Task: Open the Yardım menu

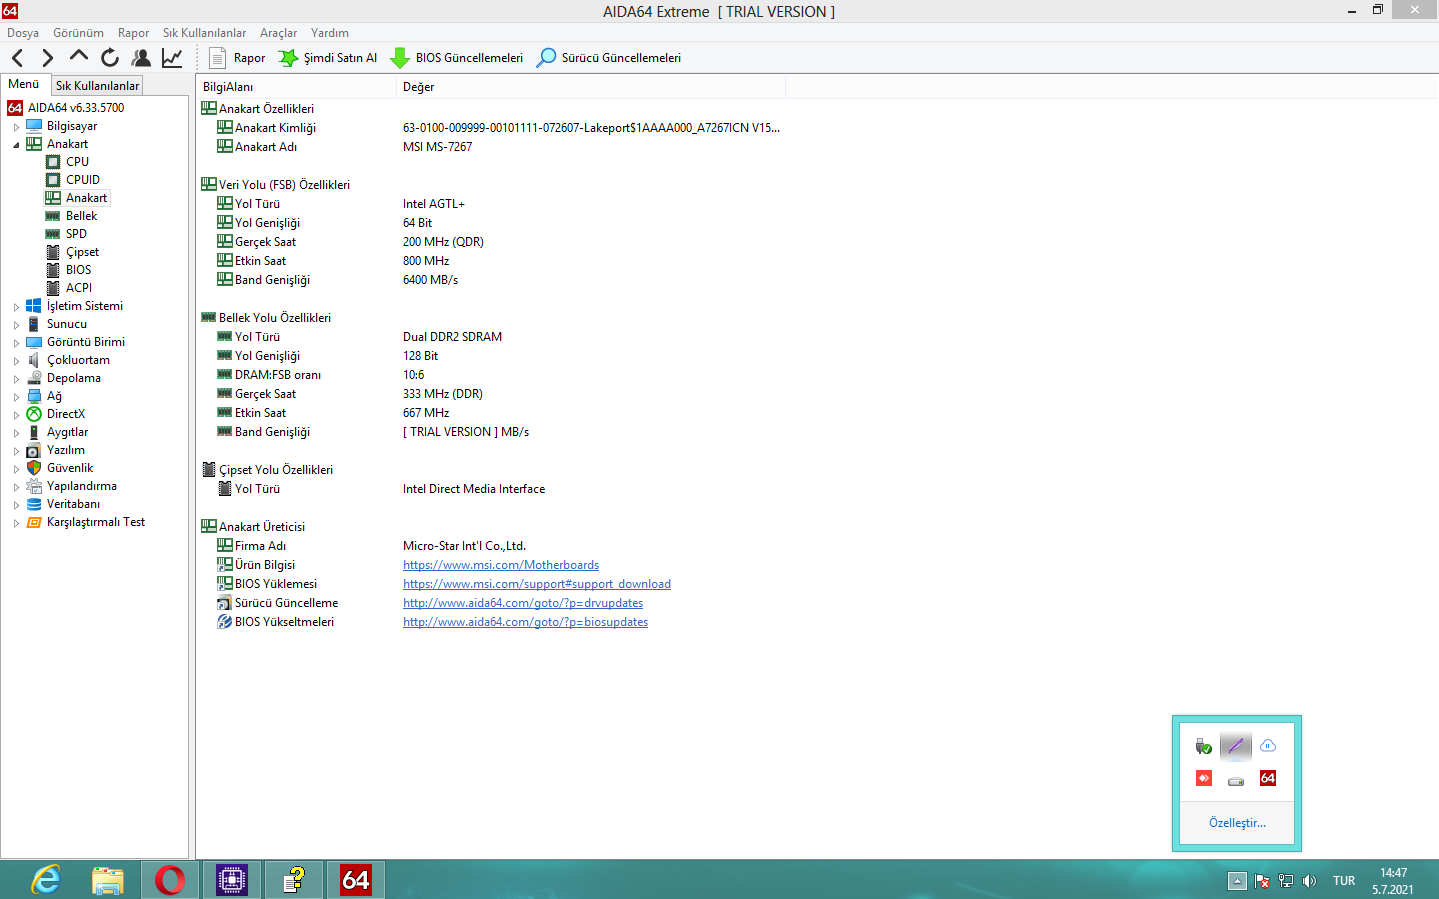Action: [330, 33]
